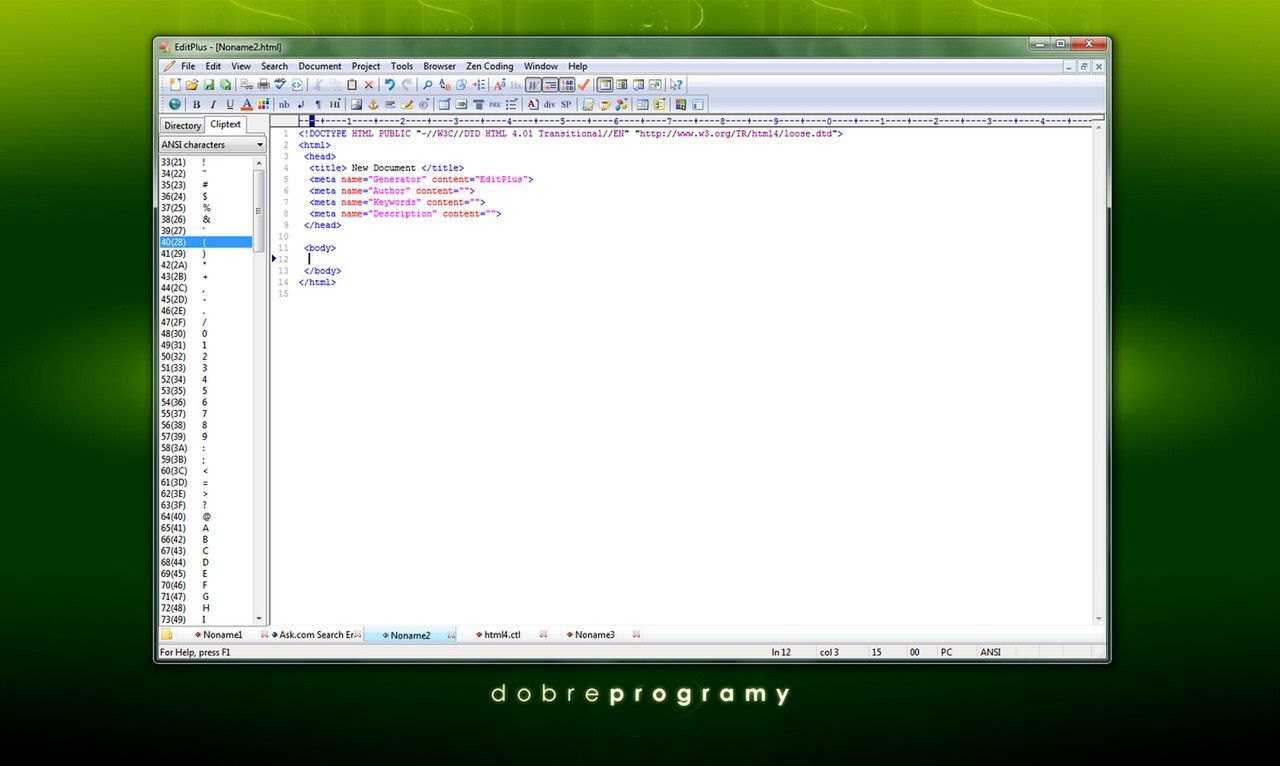Insert paragraph tag with pilcrow icon
Viewport: 1280px width, 766px height.
[318, 104]
